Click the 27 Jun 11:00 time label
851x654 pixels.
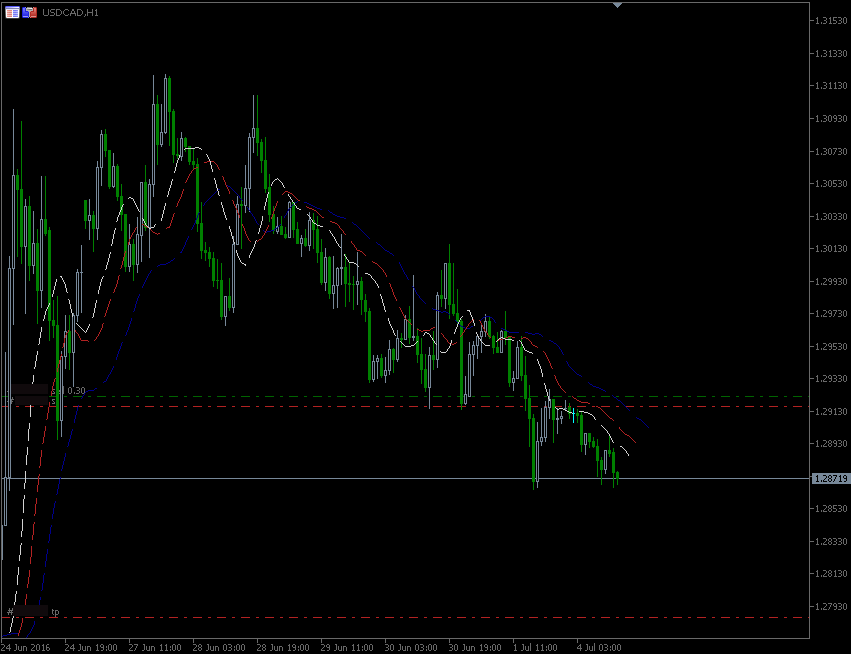(x=155, y=647)
